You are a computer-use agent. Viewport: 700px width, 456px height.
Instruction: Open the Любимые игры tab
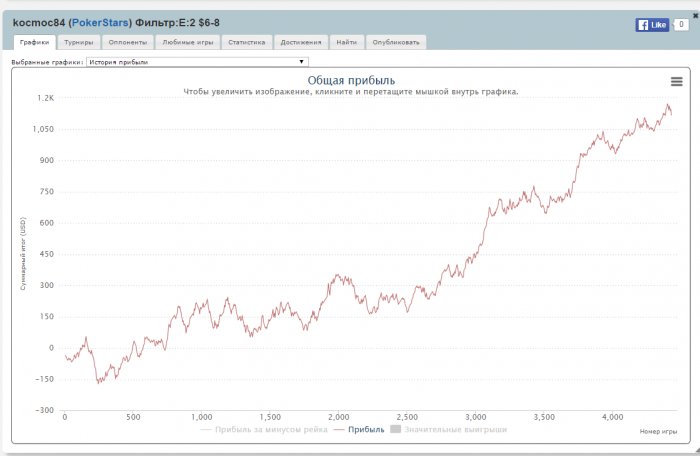click(188, 42)
